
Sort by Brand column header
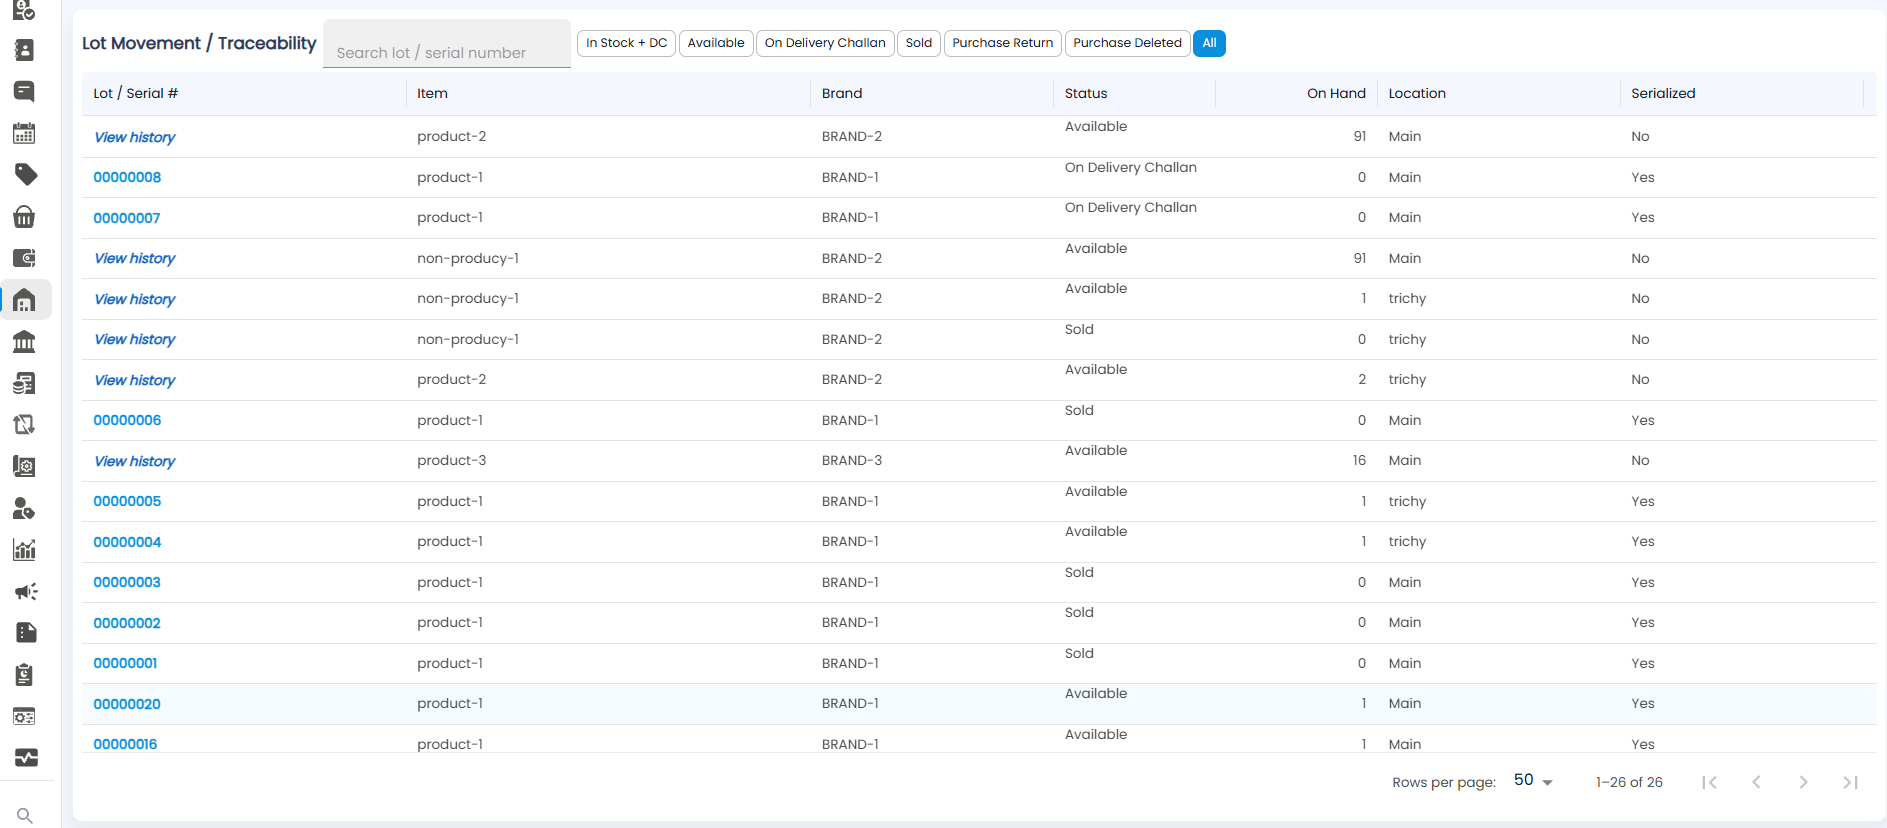(x=842, y=93)
